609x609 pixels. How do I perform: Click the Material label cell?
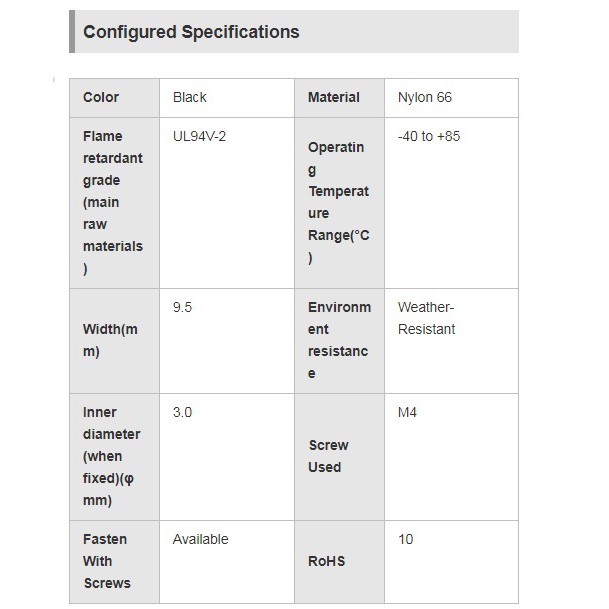[334, 97]
